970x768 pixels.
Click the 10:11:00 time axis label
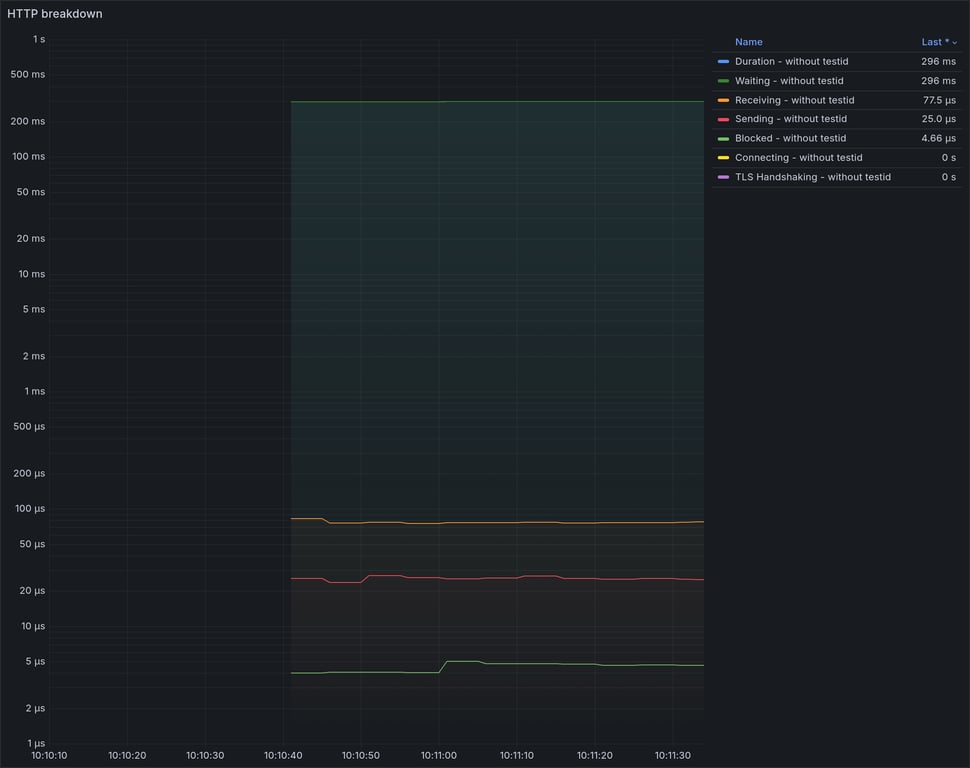[x=439, y=755]
